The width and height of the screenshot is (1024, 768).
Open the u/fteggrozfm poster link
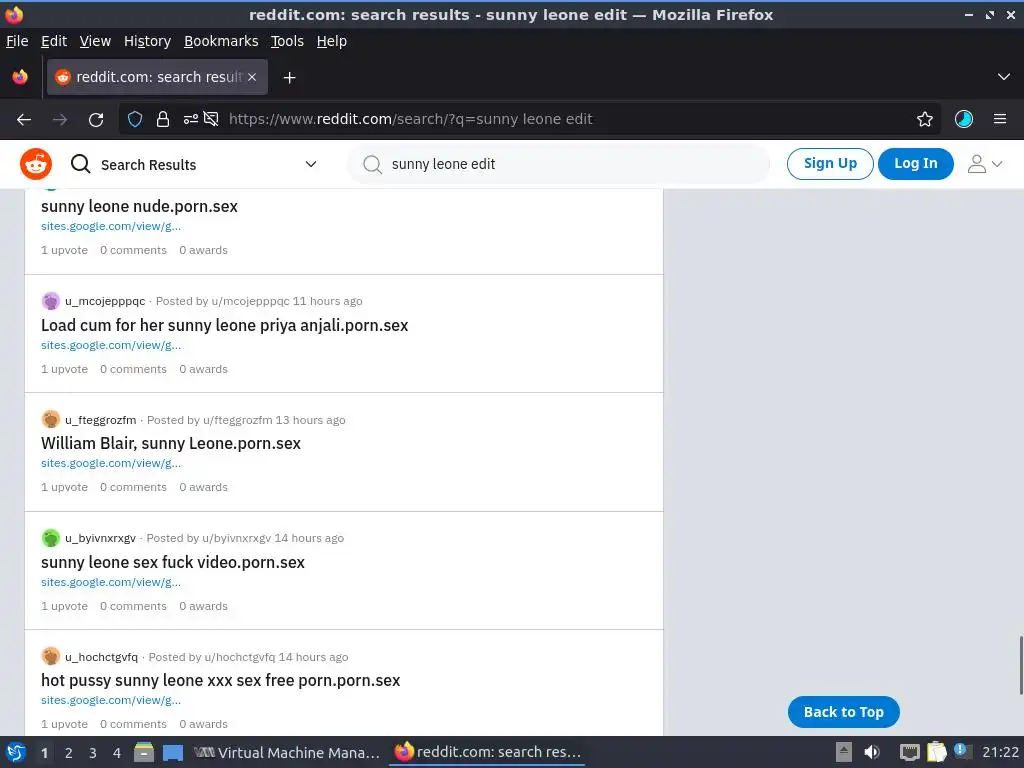[x=238, y=420]
